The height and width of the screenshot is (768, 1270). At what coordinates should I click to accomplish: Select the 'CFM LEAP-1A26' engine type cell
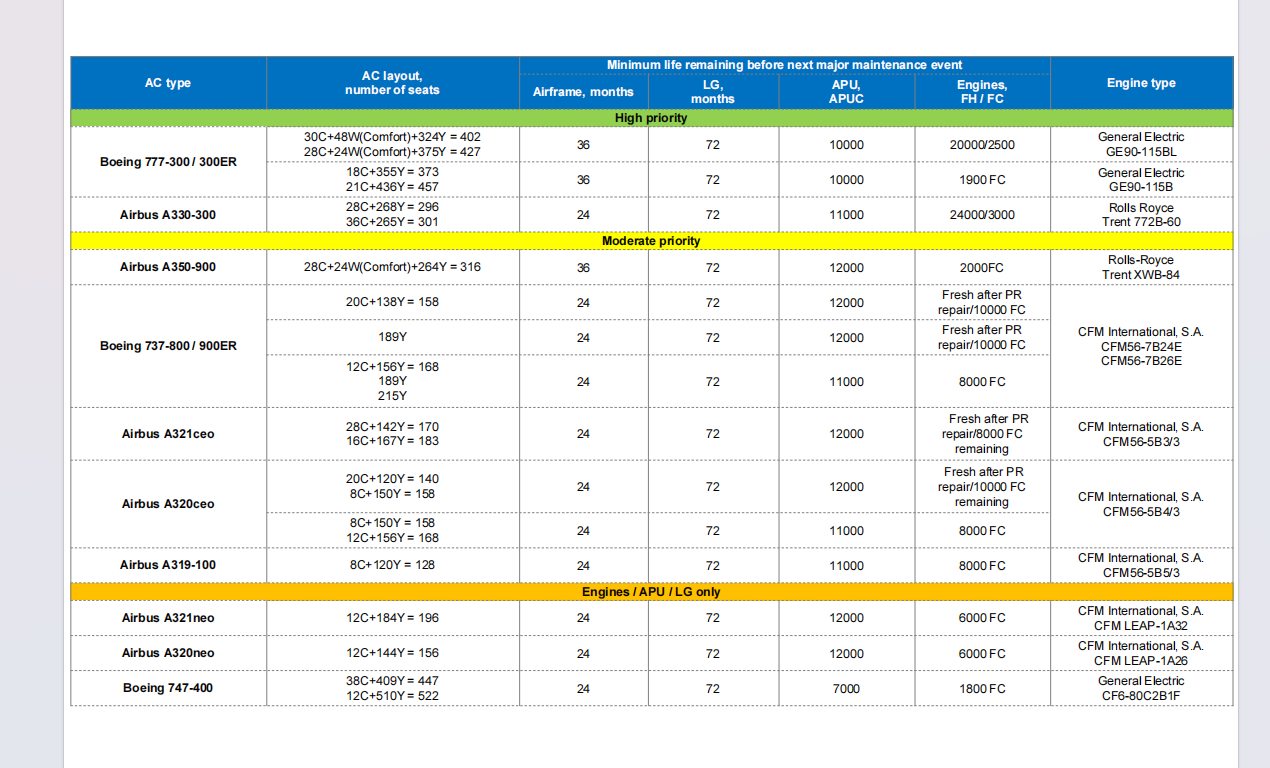1141,653
